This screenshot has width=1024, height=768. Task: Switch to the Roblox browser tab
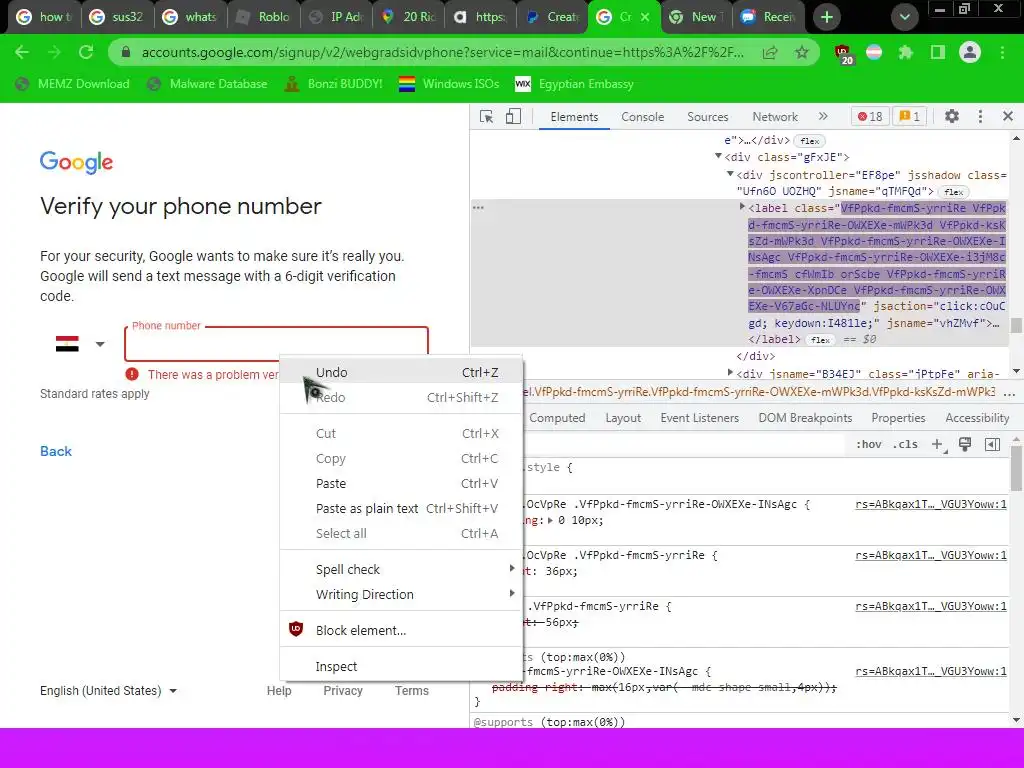click(263, 17)
